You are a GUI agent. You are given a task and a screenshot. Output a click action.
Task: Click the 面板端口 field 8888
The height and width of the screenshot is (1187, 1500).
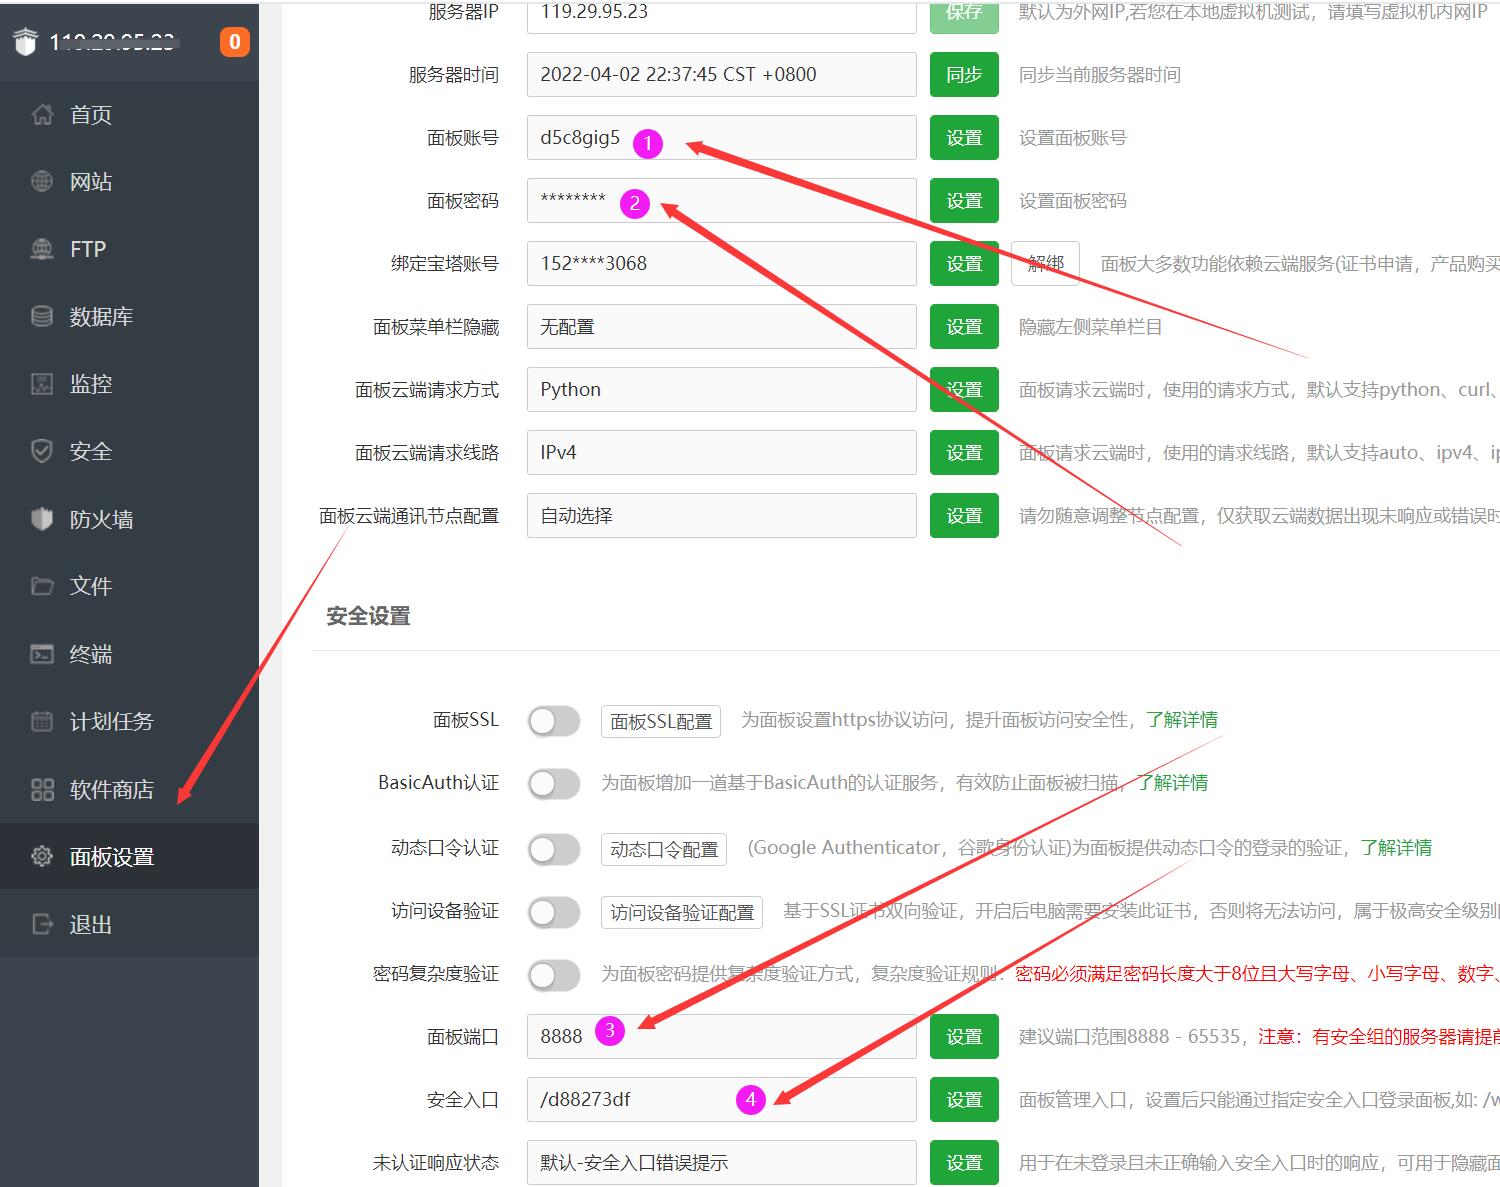pyautogui.click(x=722, y=1037)
